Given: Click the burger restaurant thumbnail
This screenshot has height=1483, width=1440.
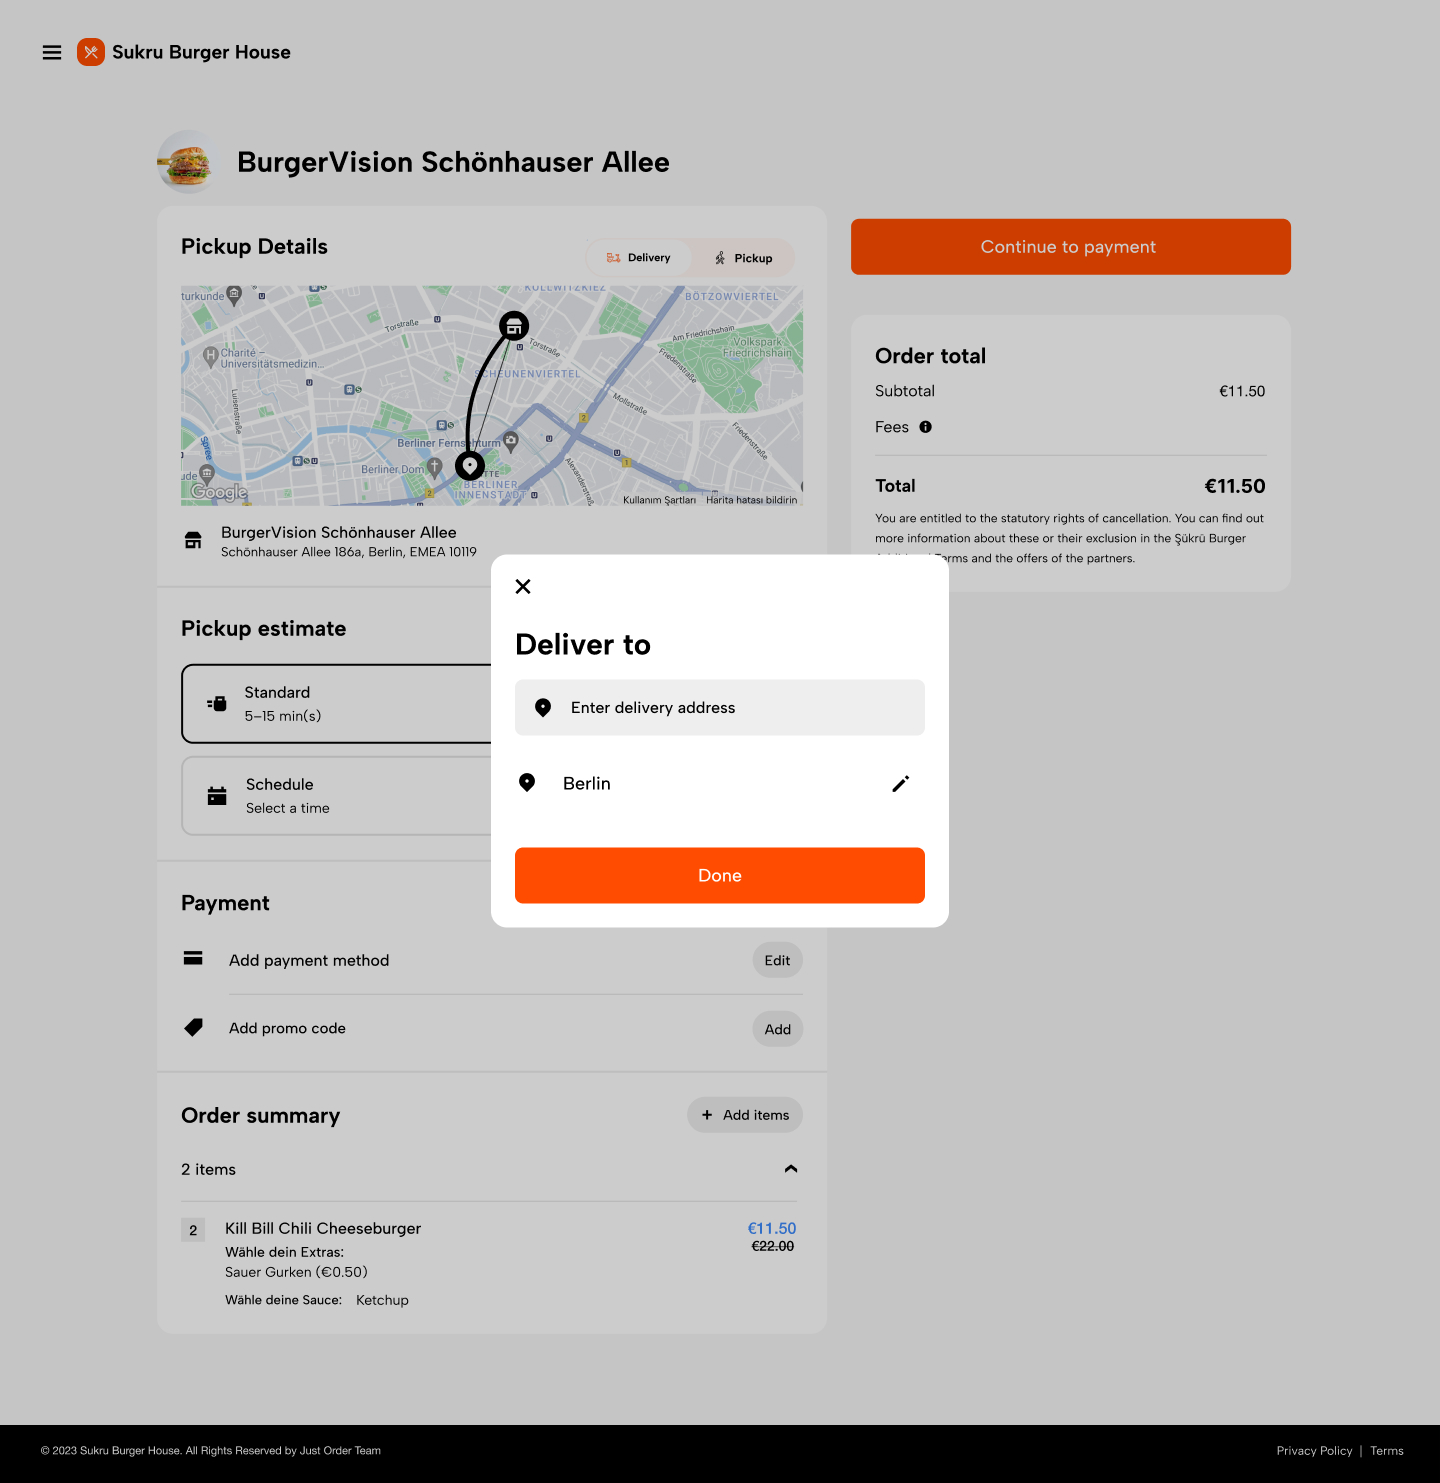Looking at the screenshot, I should [x=187, y=162].
